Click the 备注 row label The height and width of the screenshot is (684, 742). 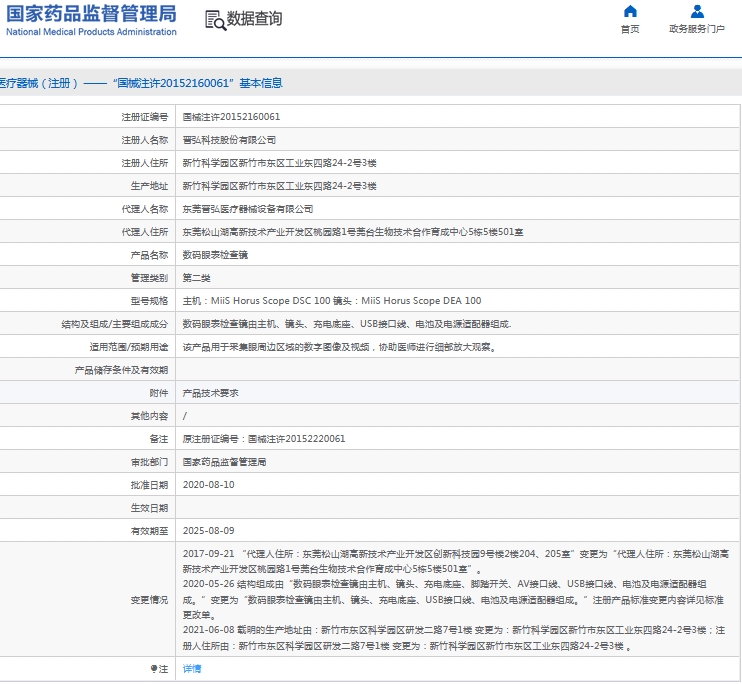(x=159, y=439)
